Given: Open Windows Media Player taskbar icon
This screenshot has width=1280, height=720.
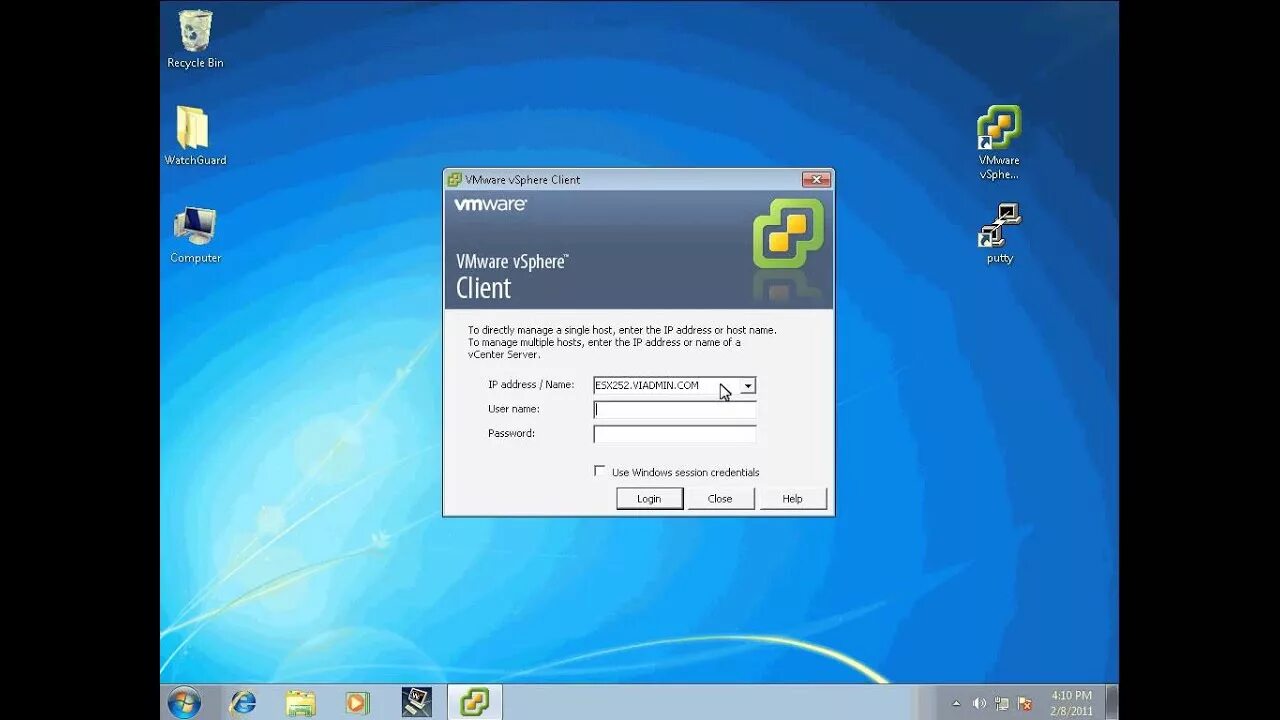Looking at the screenshot, I should tap(357, 703).
